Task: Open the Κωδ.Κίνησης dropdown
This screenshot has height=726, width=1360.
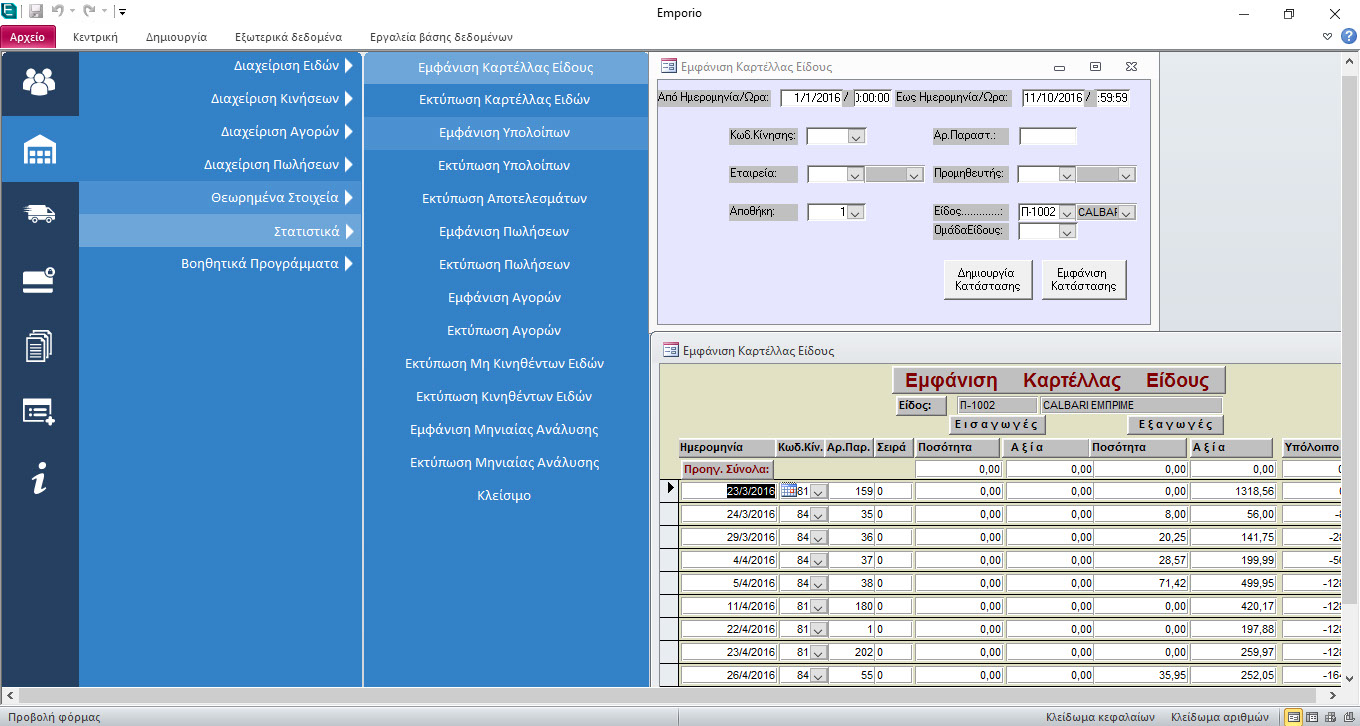Action: pyautogui.click(x=856, y=137)
